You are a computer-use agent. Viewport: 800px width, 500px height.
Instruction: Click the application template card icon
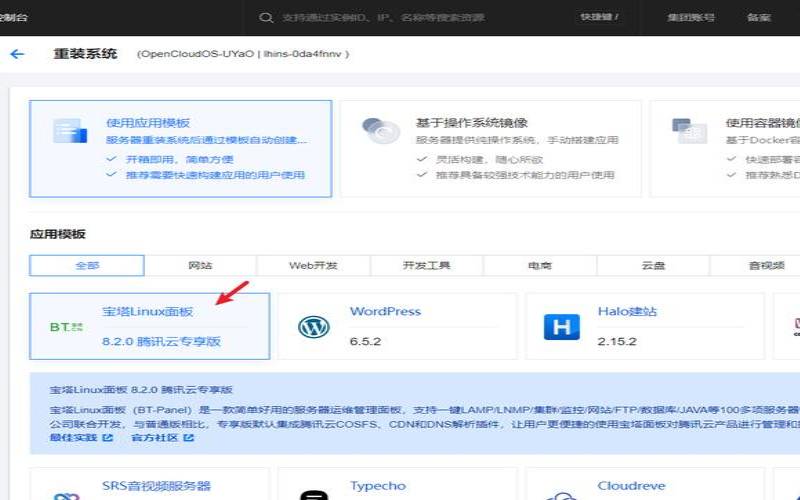[70, 131]
